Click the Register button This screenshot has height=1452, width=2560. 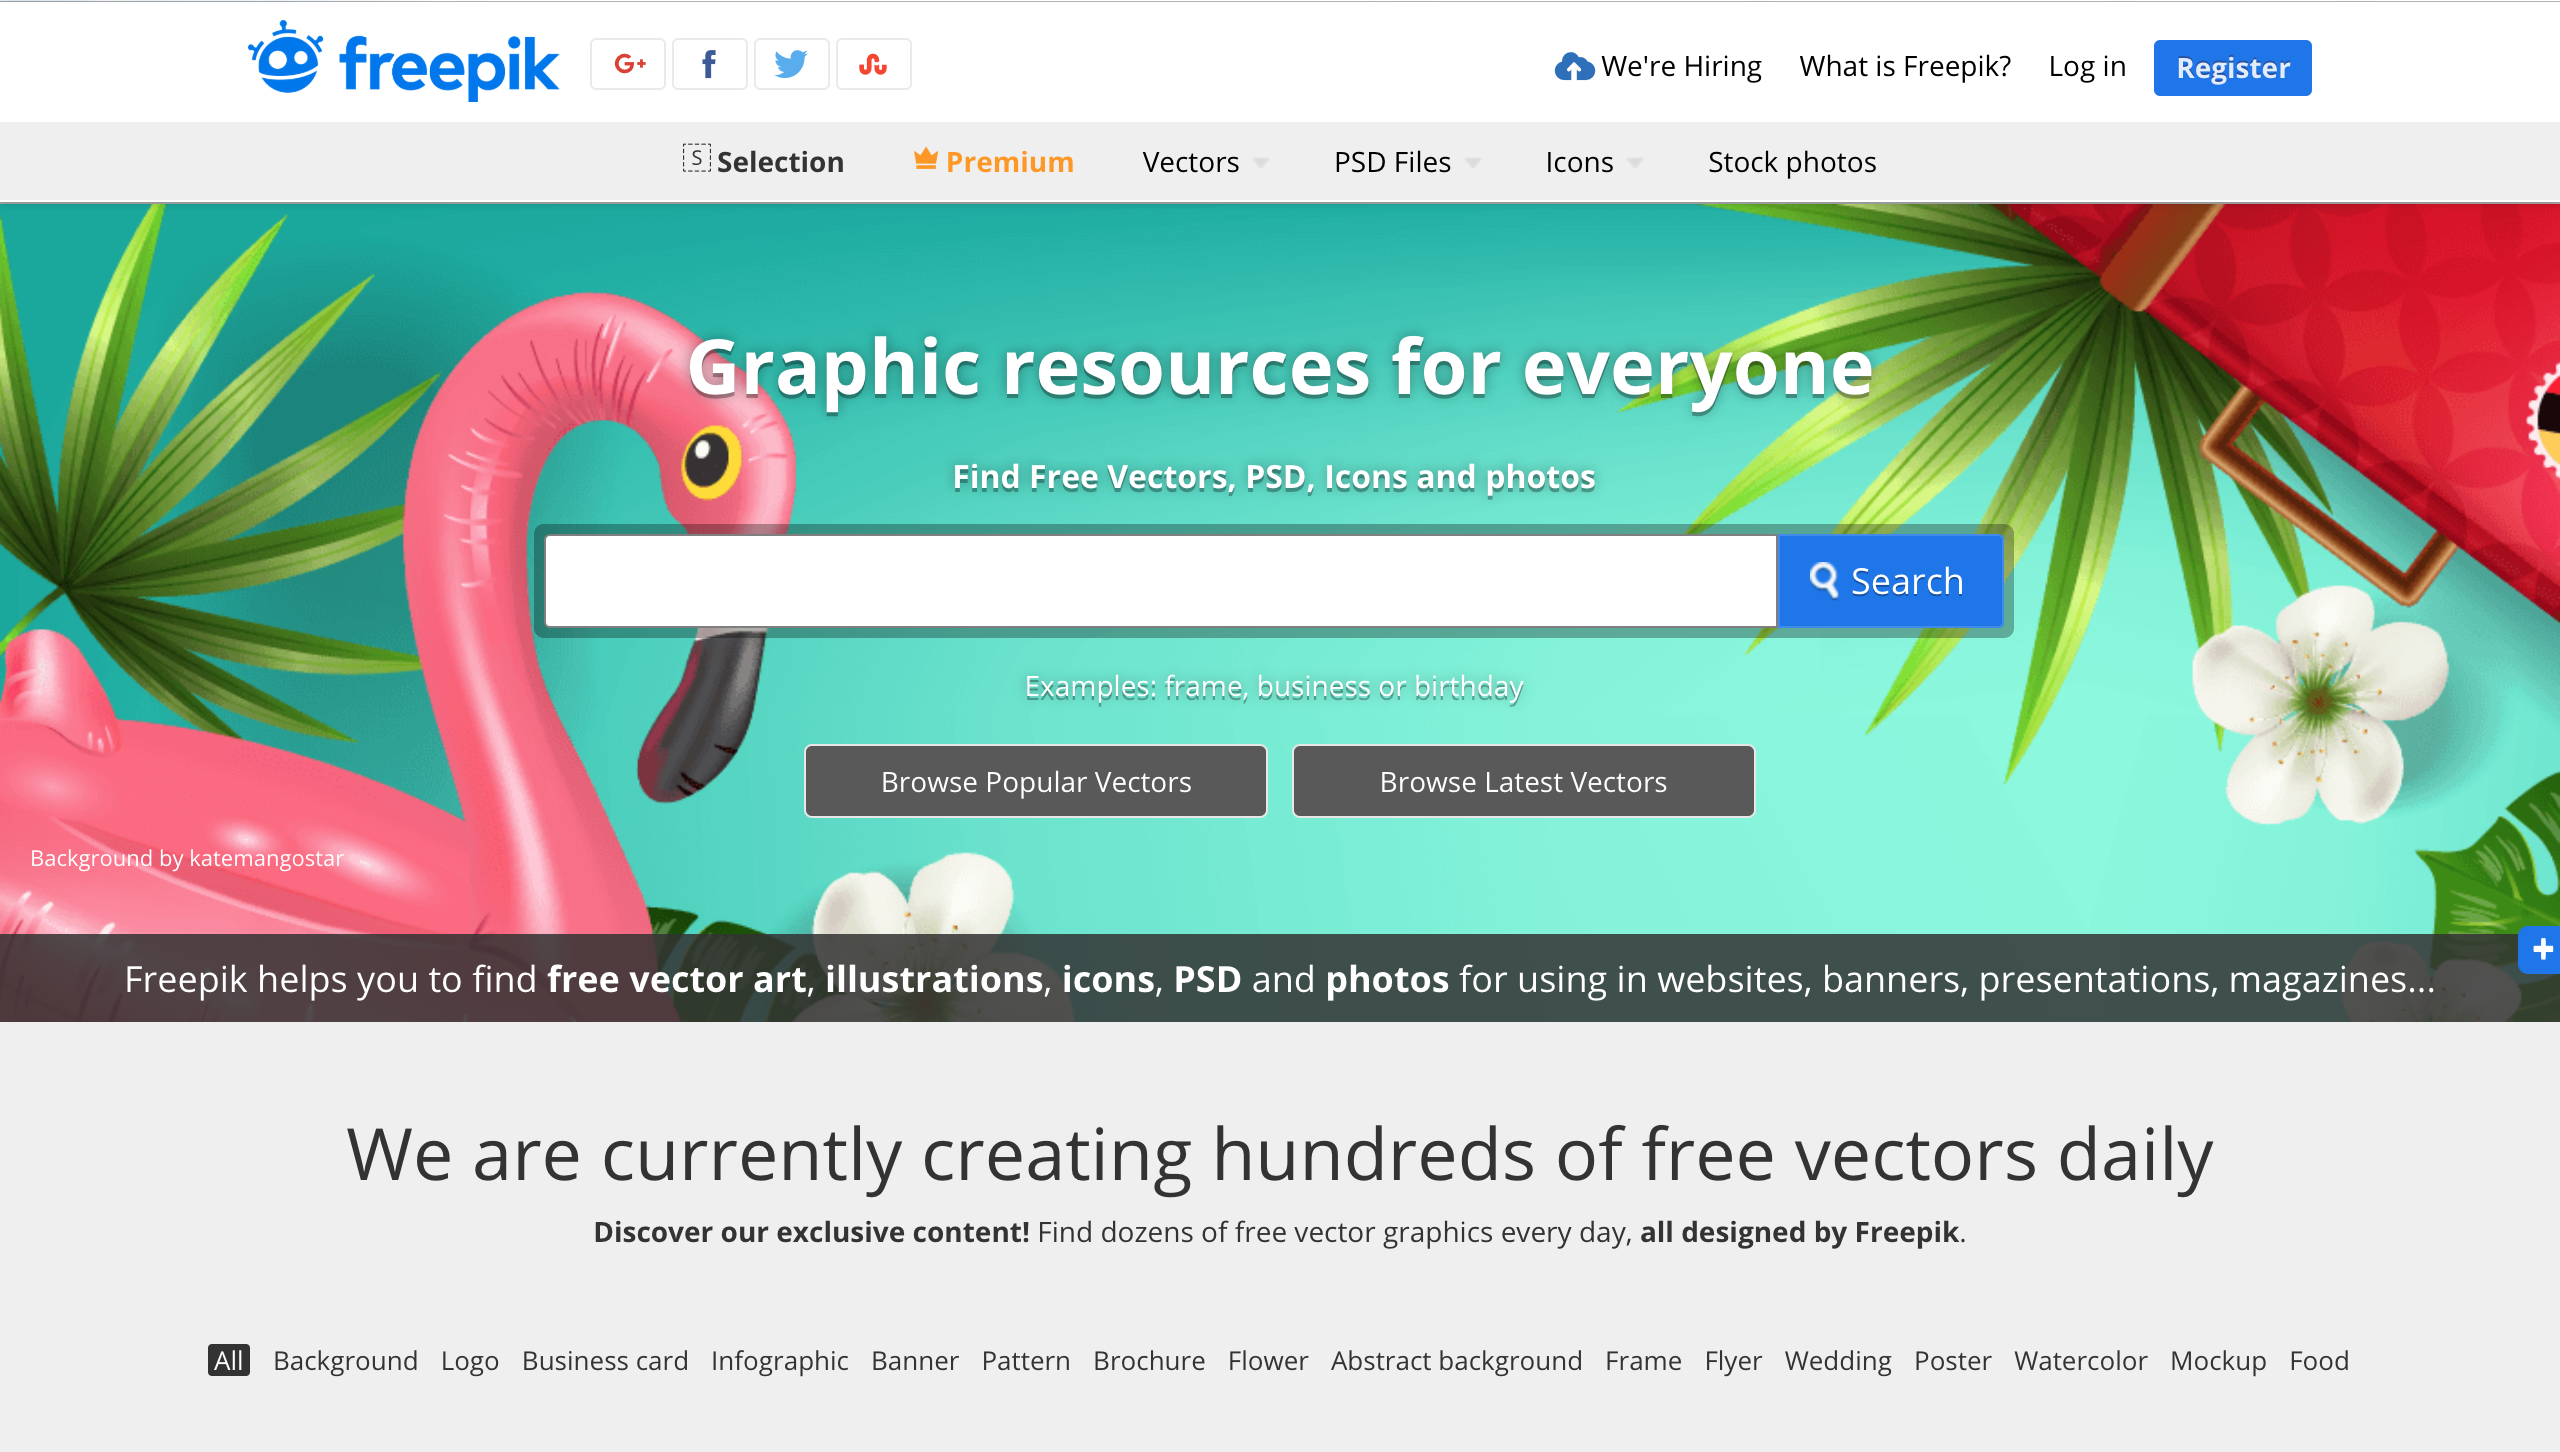(x=2232, y=68)
